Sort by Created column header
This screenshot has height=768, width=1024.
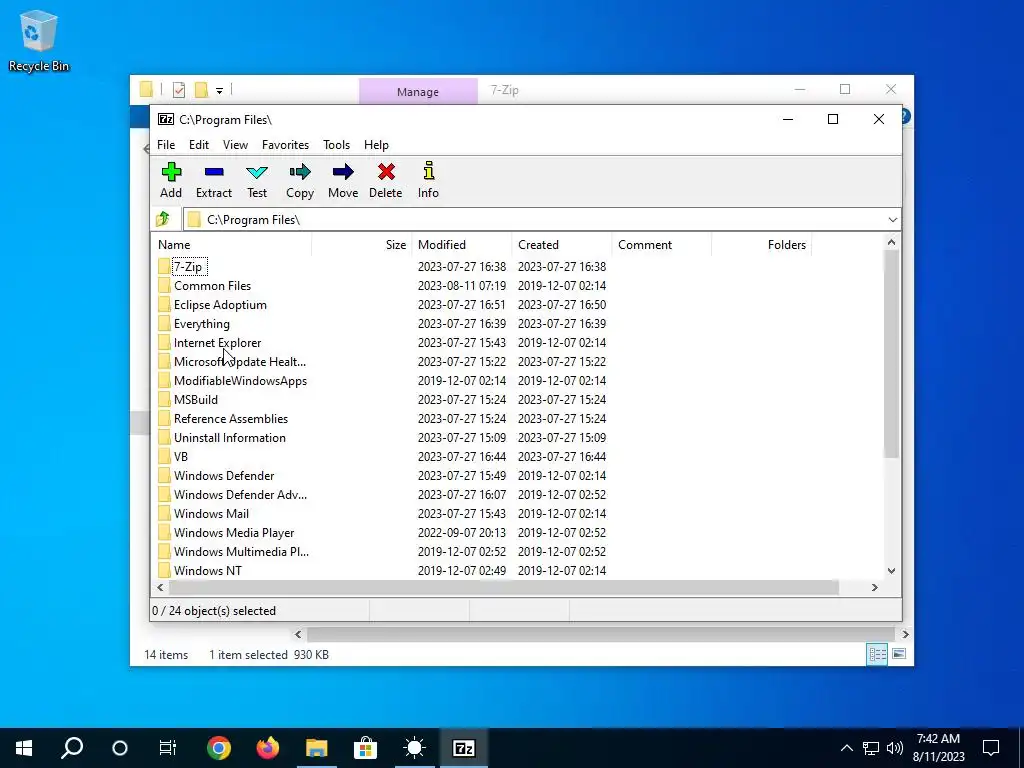coord(562,245)
